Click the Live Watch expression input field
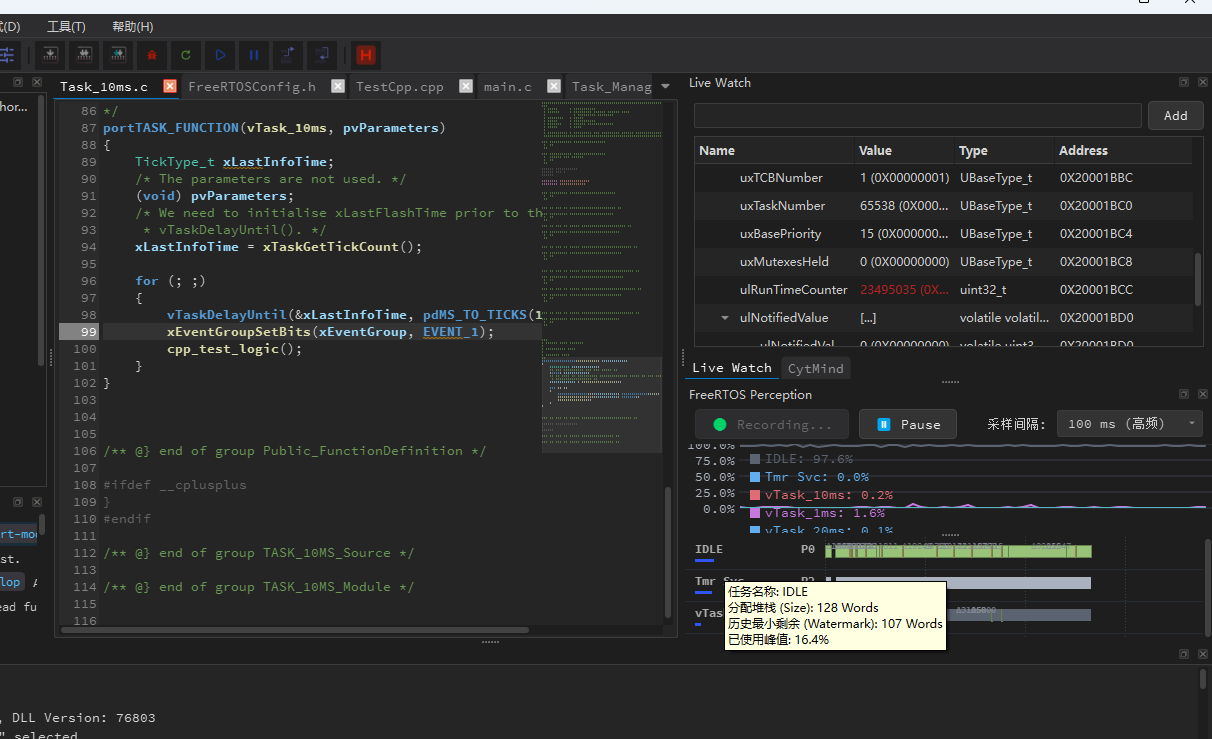Viewport: 1212px width, 739px height. pyautogui.click(x=918, y=116)
